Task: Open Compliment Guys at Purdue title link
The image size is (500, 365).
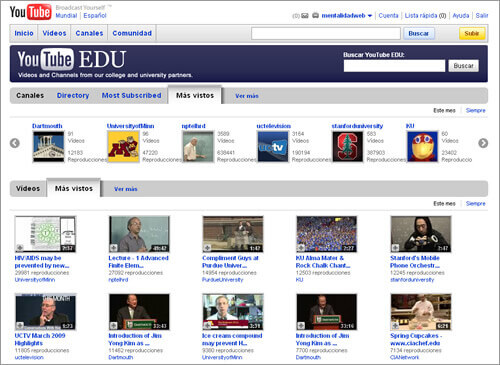Action: coord(230,262)
